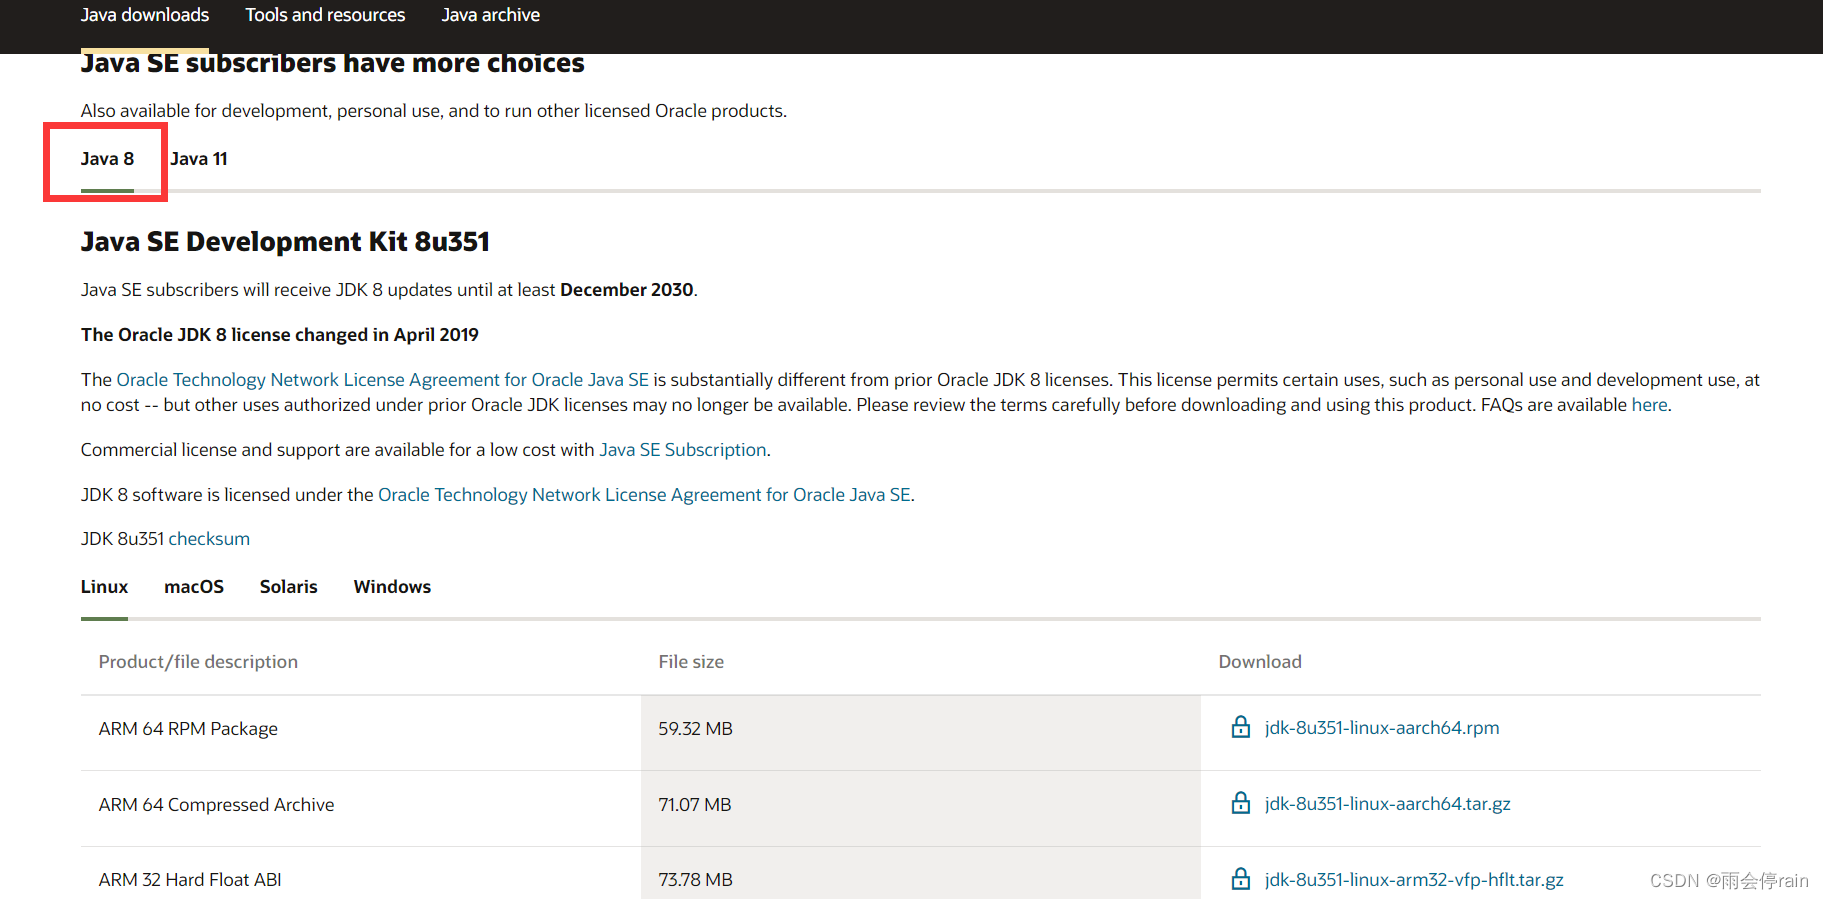Select 'ARM 64 Compressed Archive' row text
1823x899 pixels.
click(x=216, y=805)
